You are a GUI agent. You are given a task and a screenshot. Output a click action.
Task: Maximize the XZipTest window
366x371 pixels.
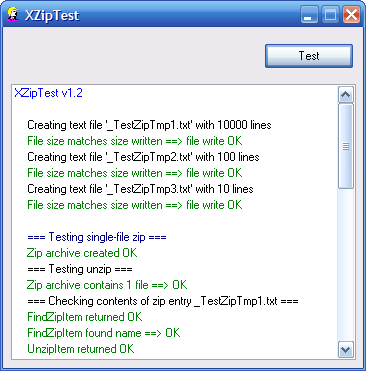pyautogui.click(x=330, y=15)
